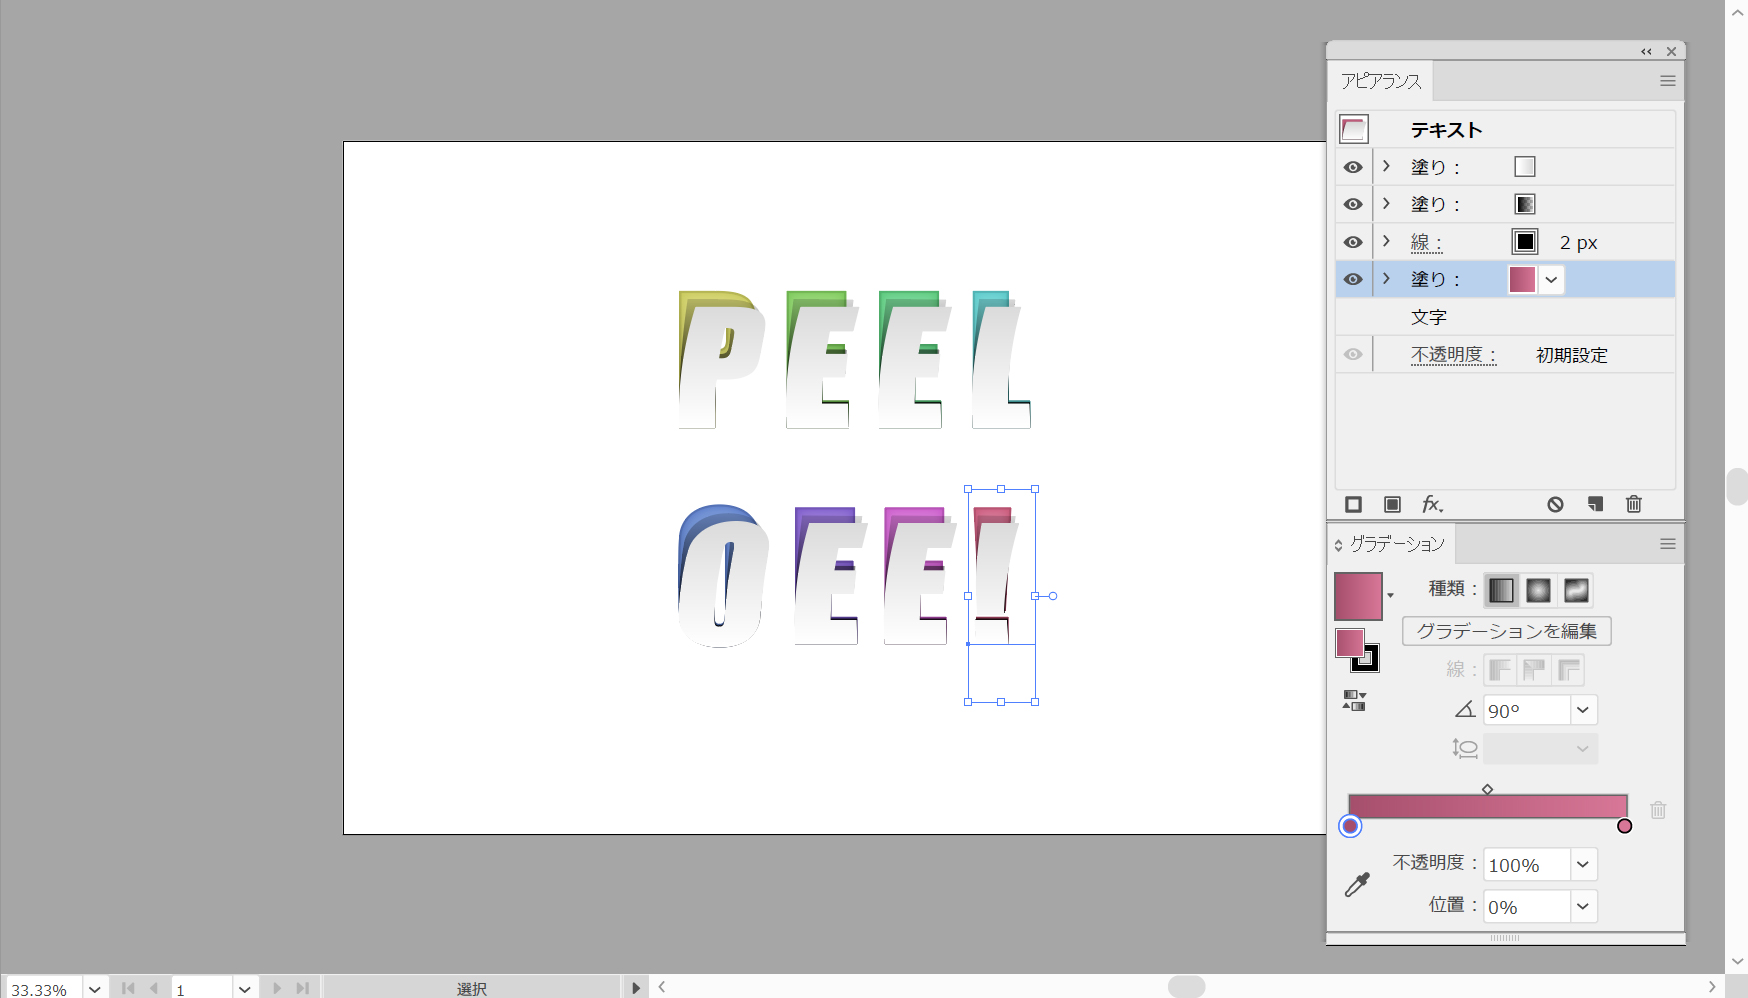The height and width of the screenshot is (998, 1748).
Task: Open the zoom level dropdown at 33.33%
Action: pos(95,989)
